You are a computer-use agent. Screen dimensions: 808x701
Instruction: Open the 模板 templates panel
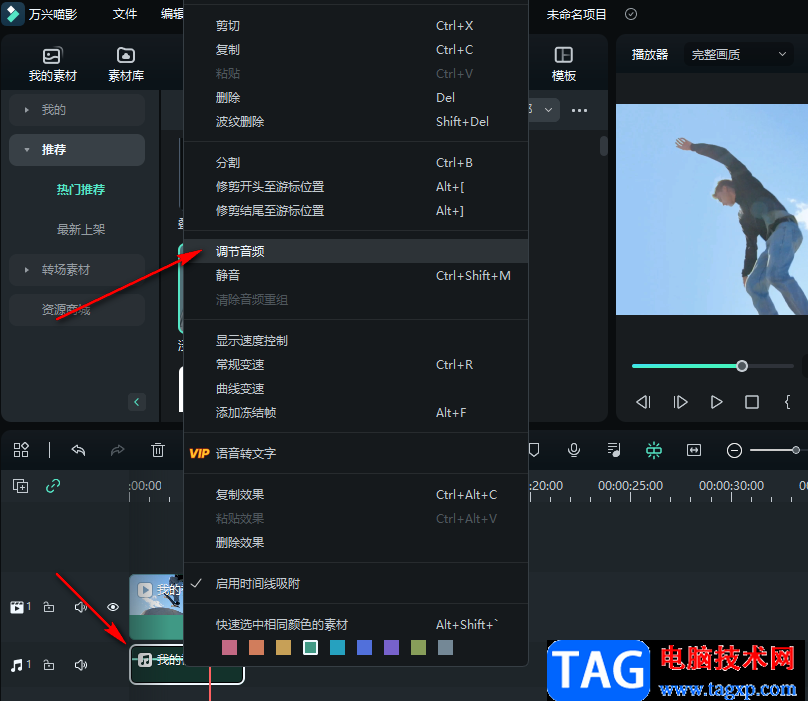pos(563,64)
